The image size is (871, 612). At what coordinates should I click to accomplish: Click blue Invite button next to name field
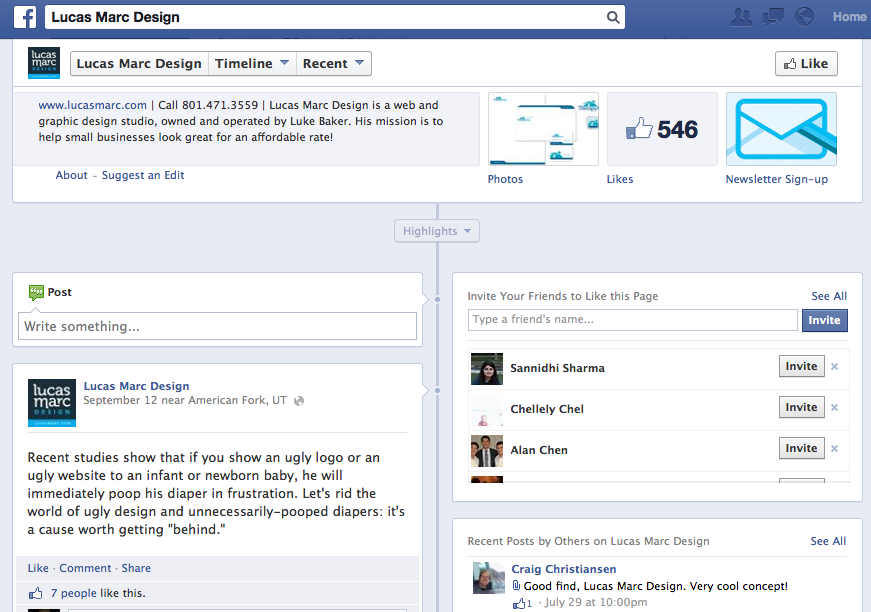(824, 320)
